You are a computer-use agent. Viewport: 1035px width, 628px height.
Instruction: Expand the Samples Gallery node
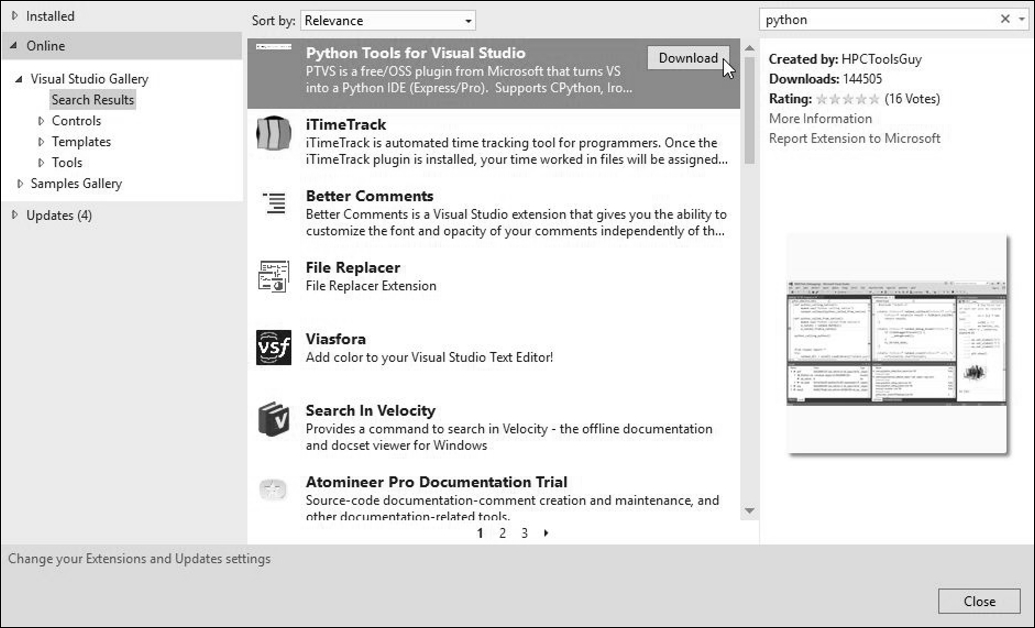coord(20,184)
